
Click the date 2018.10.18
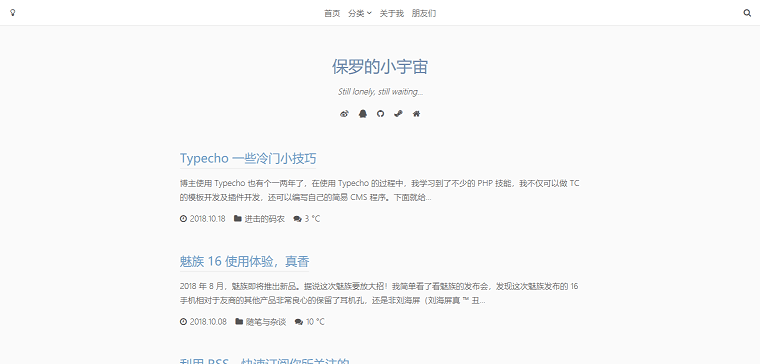click(x=207, y=219)
